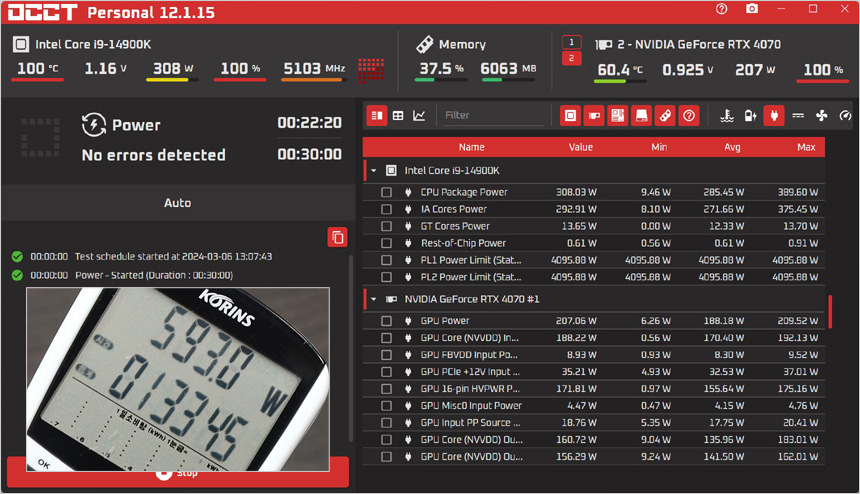Filter by current (dashed line) sensors
Image resolution: width=860 pixels, height=494 pixels.
pos(798,116)
